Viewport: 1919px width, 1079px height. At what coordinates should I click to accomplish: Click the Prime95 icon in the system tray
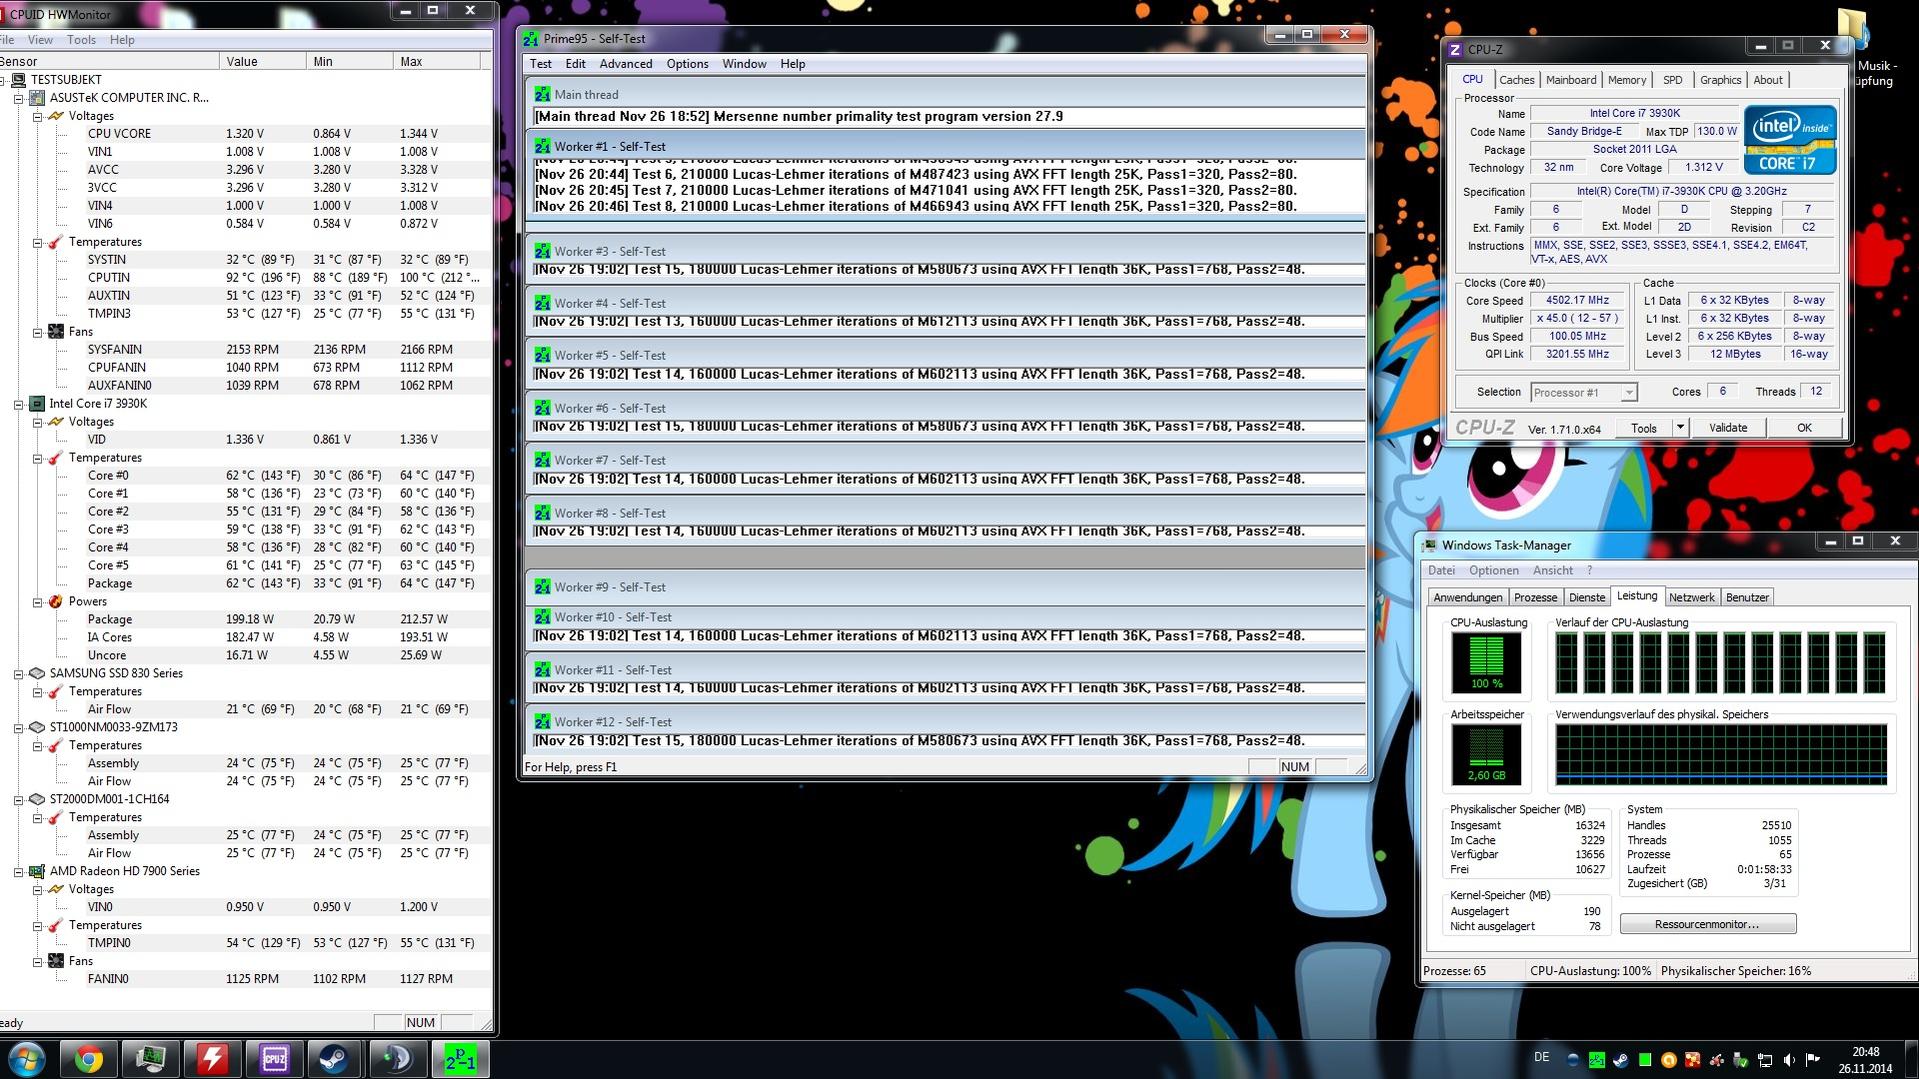click(x=1597, y=1060)
